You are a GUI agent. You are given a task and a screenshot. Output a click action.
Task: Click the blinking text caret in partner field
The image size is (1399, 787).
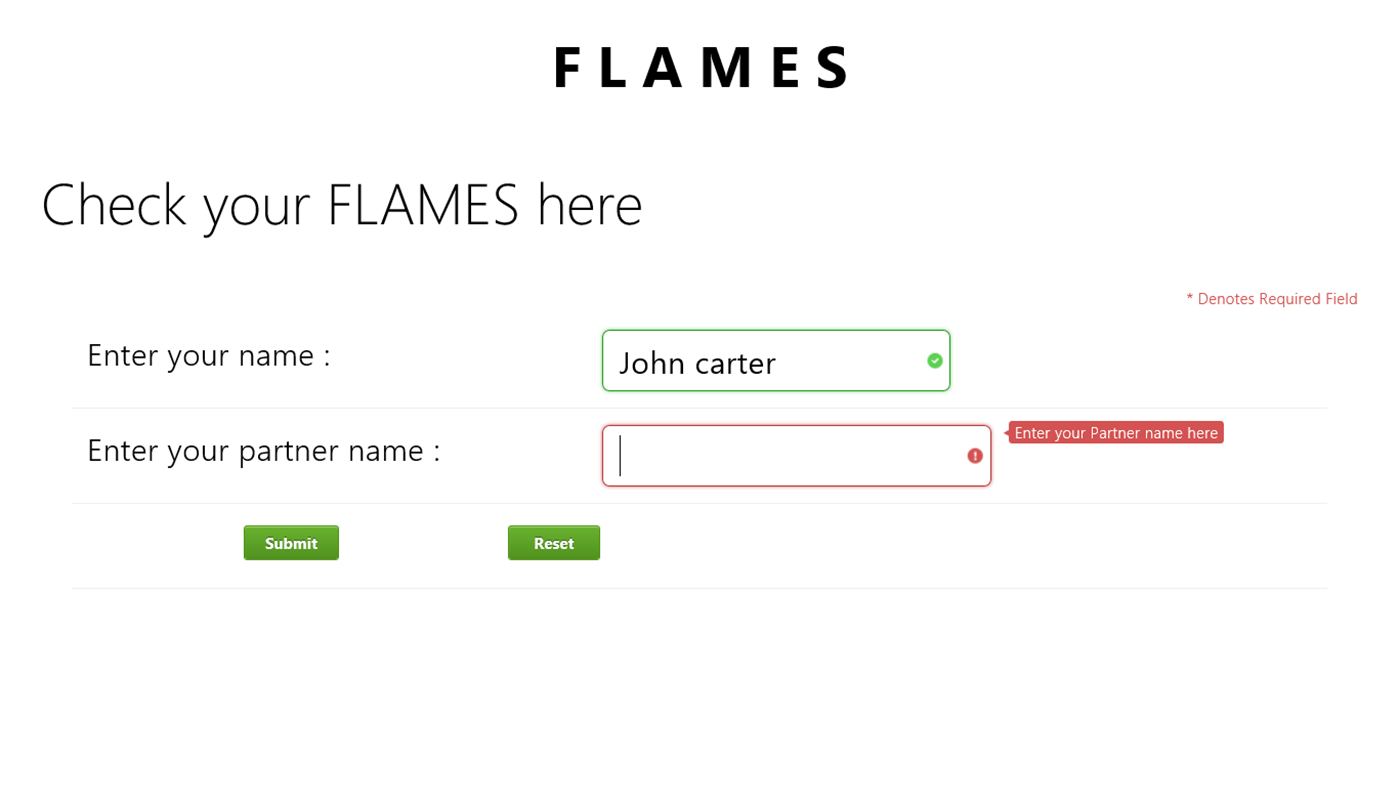coord(620,456)
